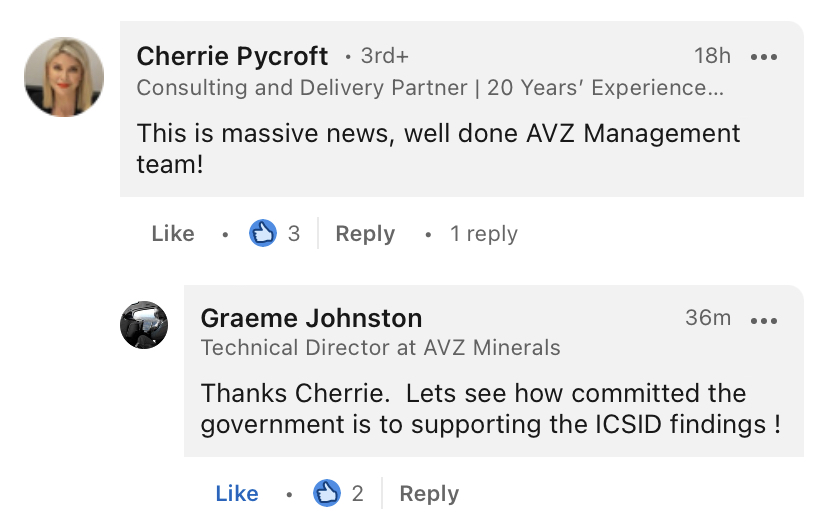This screenshot has width=828, height=527.
Task: Open three-dot options on Cherrie Pycroft's comment
Action: click(x=764, y=57)
